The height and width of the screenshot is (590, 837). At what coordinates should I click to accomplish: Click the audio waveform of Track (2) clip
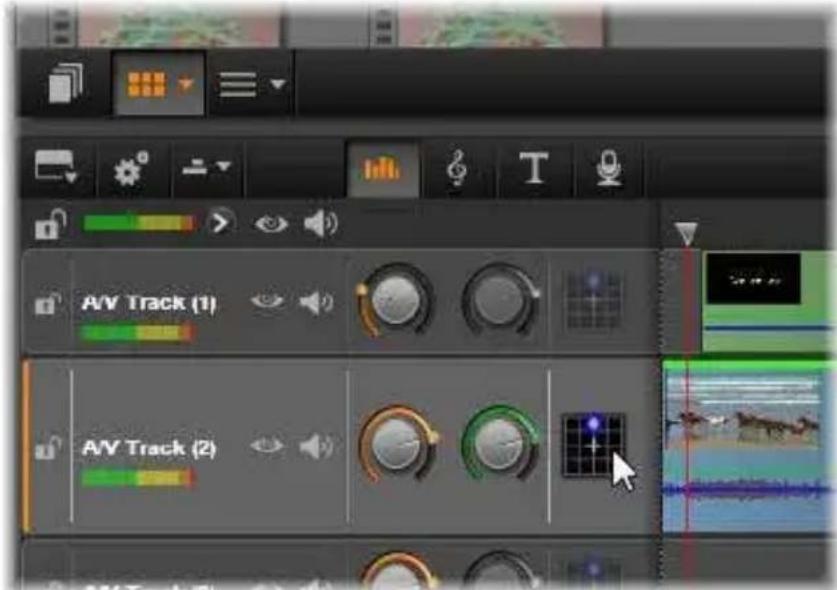pos(747,489)
